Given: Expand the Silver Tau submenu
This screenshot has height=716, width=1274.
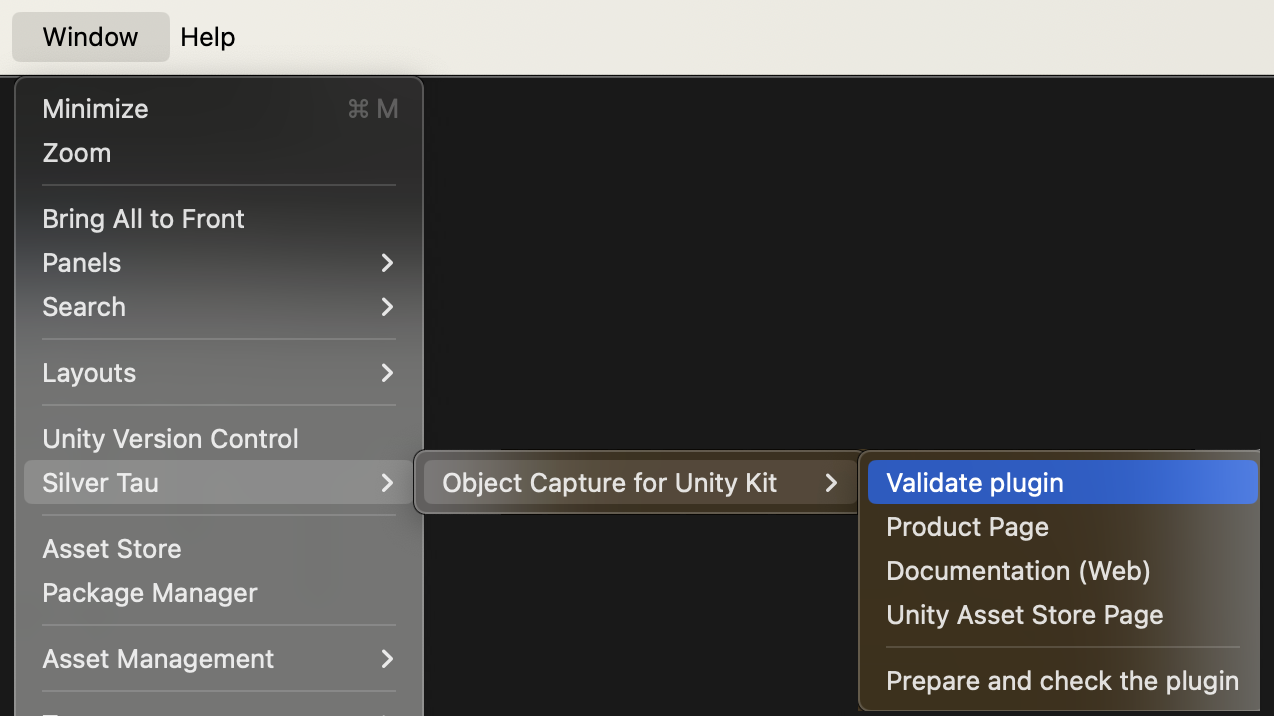Looking at the screenshot, I should 220,483.
